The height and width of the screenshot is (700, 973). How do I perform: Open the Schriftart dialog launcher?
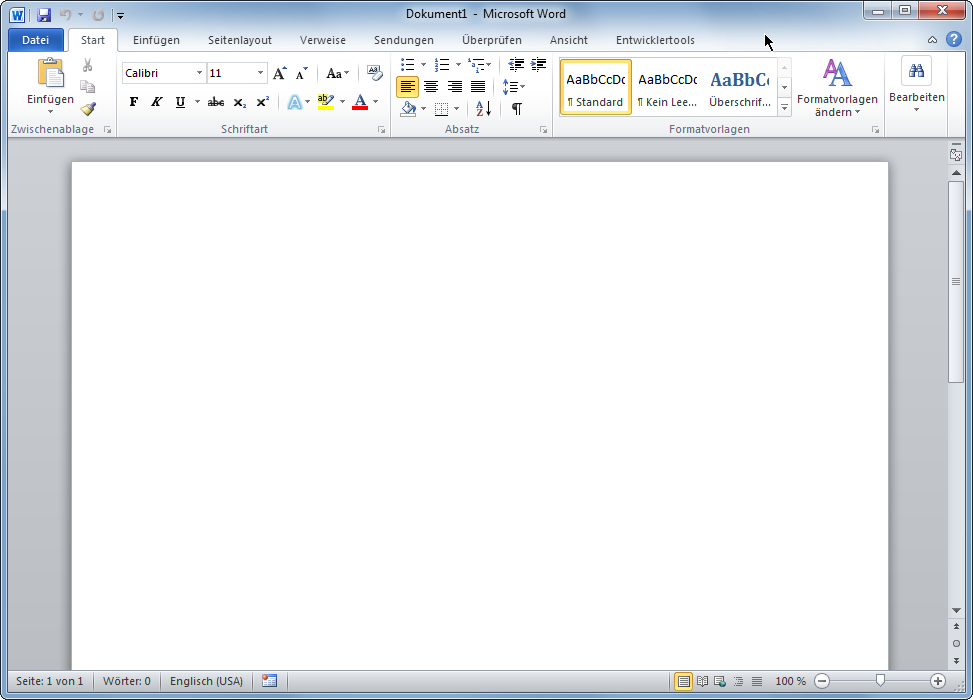coord(381,130)
